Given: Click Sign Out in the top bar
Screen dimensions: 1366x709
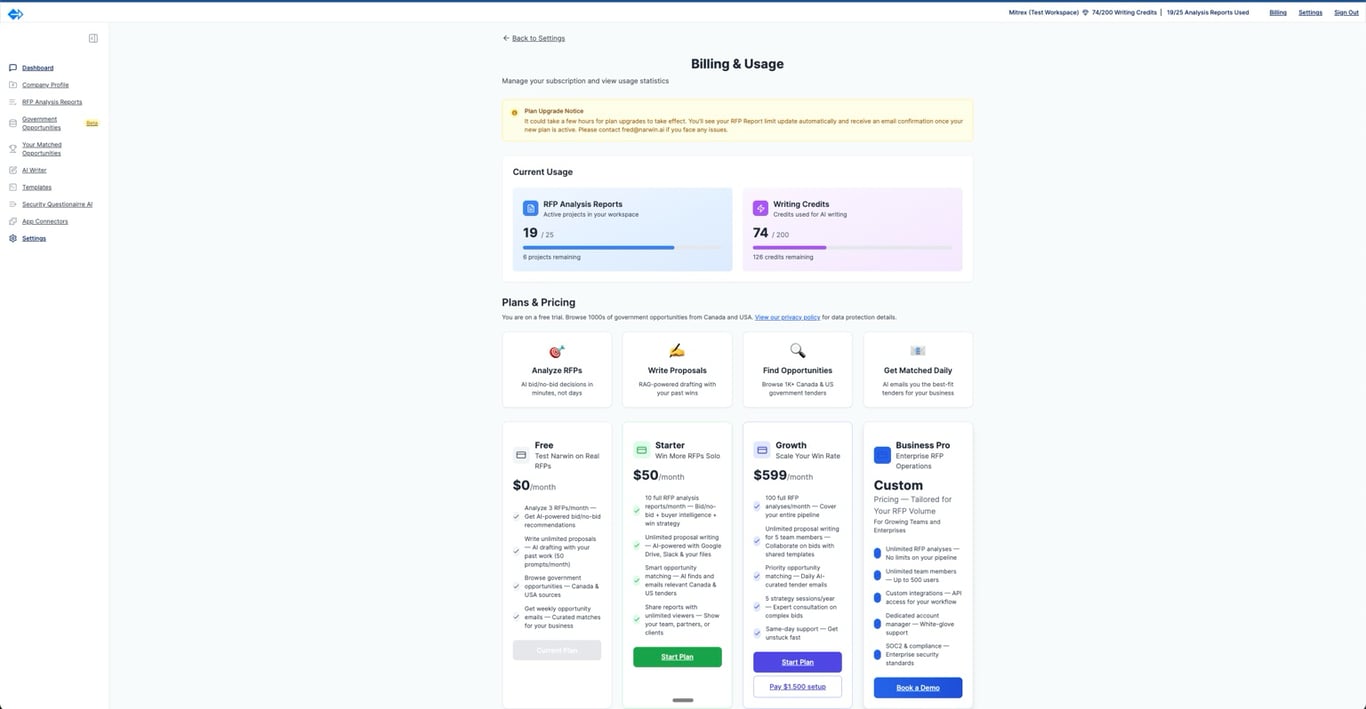Looking at the screenshot, I should (1346, 13).
